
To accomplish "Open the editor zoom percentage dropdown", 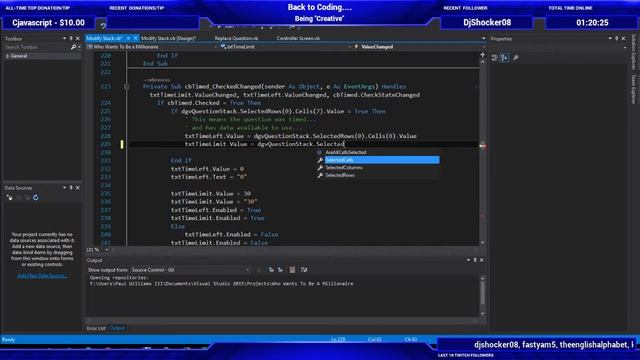I will [107, 250].
